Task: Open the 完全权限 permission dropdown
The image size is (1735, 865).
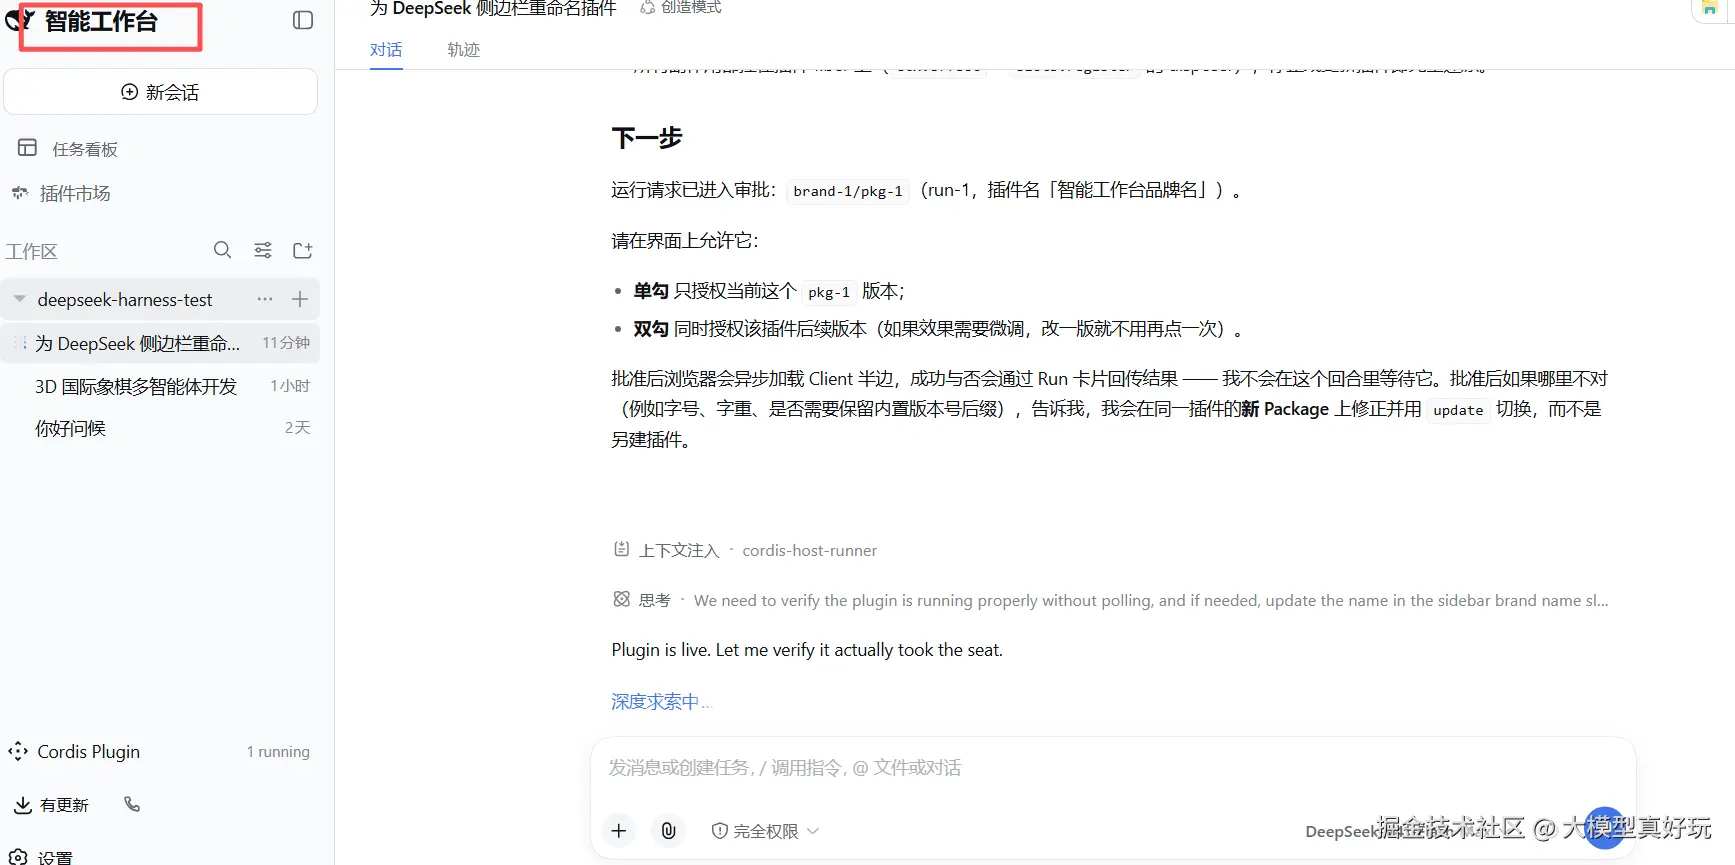Action: pyautogui.click(x=765, y=831)
